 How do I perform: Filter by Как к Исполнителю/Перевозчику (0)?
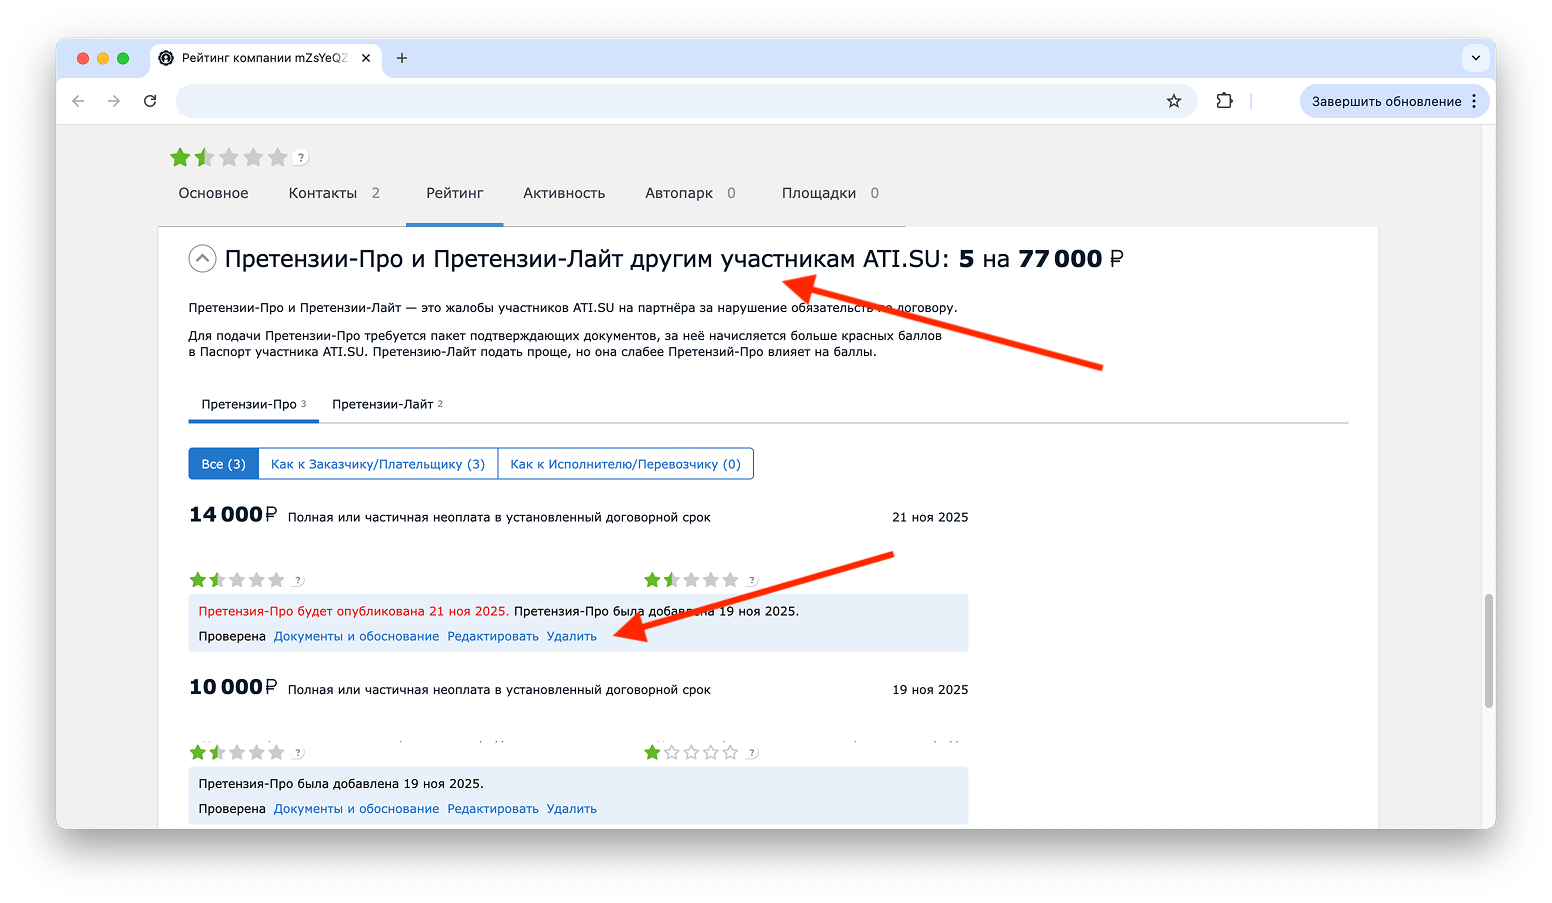coord(626,464)
